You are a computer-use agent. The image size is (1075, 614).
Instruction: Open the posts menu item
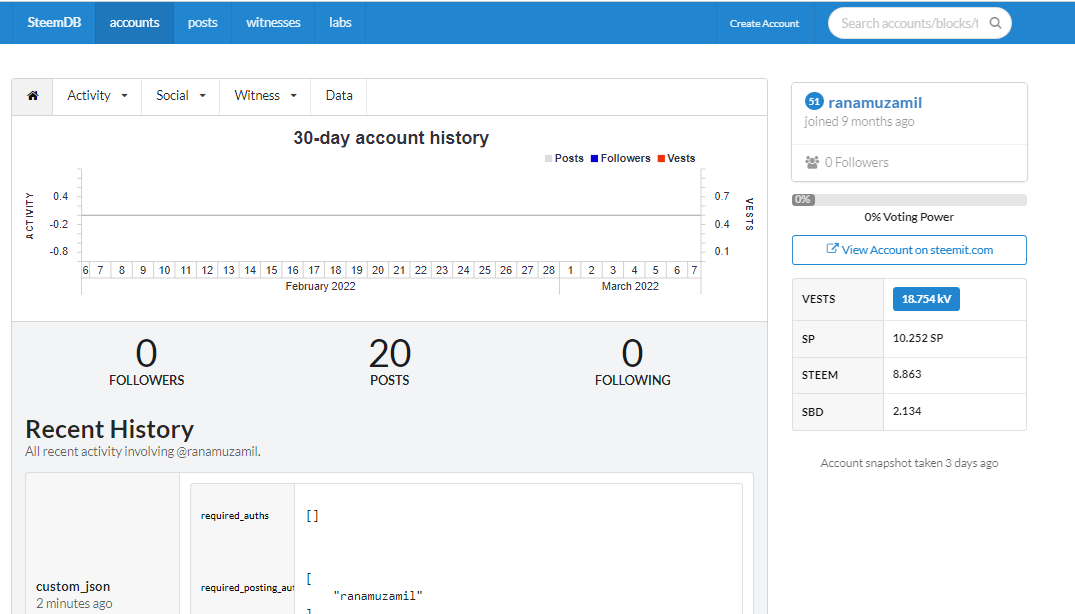202,23
